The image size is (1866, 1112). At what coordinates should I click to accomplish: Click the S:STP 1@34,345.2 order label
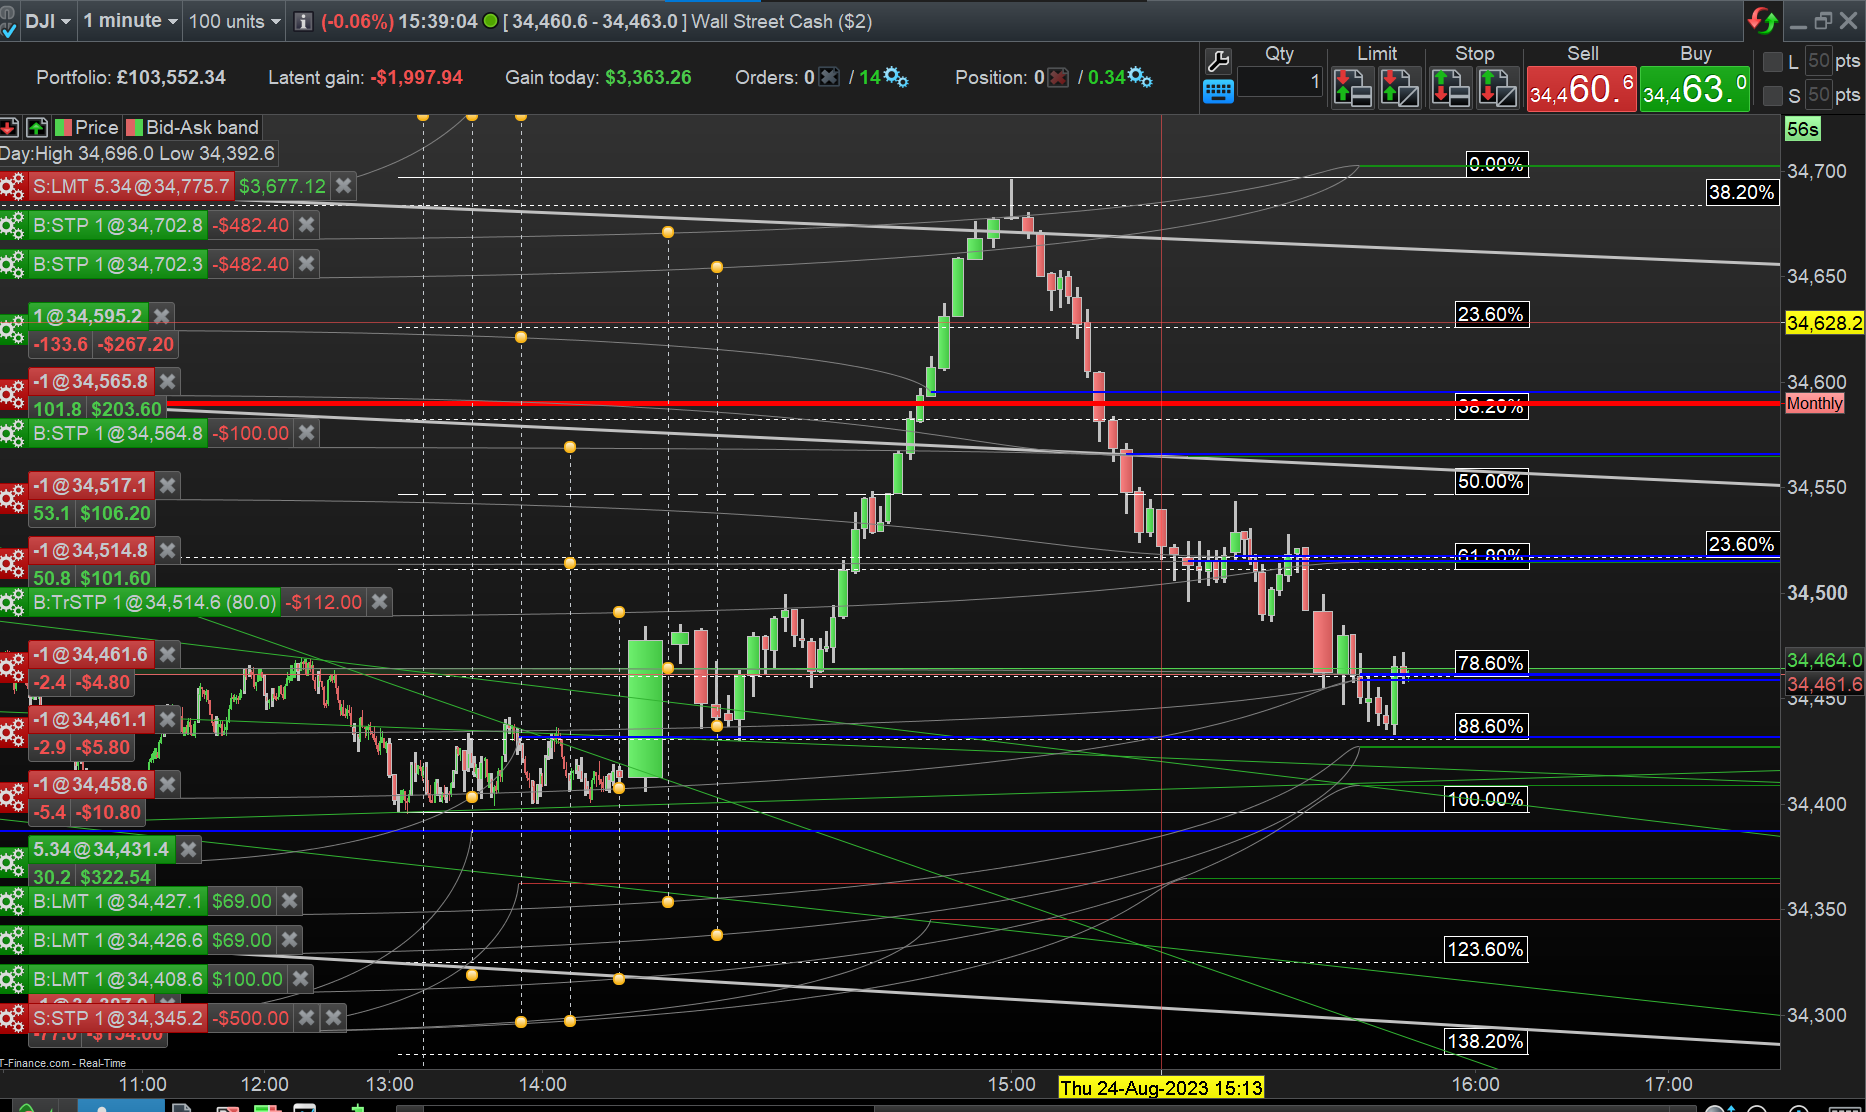[x=118, y=1018]
